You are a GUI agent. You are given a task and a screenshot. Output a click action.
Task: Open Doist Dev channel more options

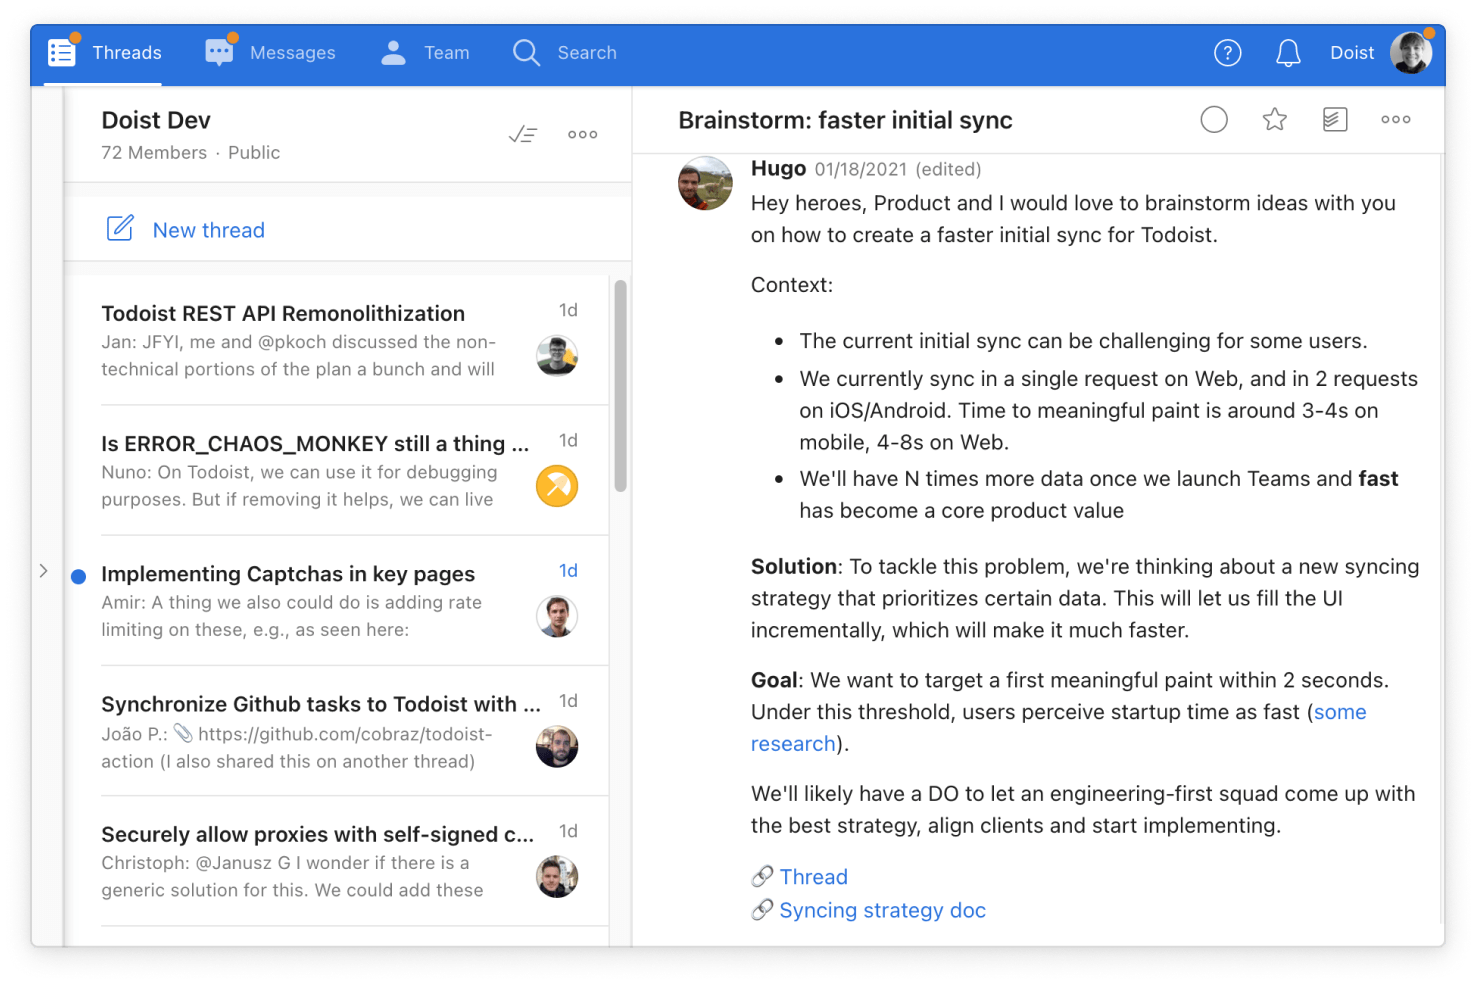tap(583, 134)
